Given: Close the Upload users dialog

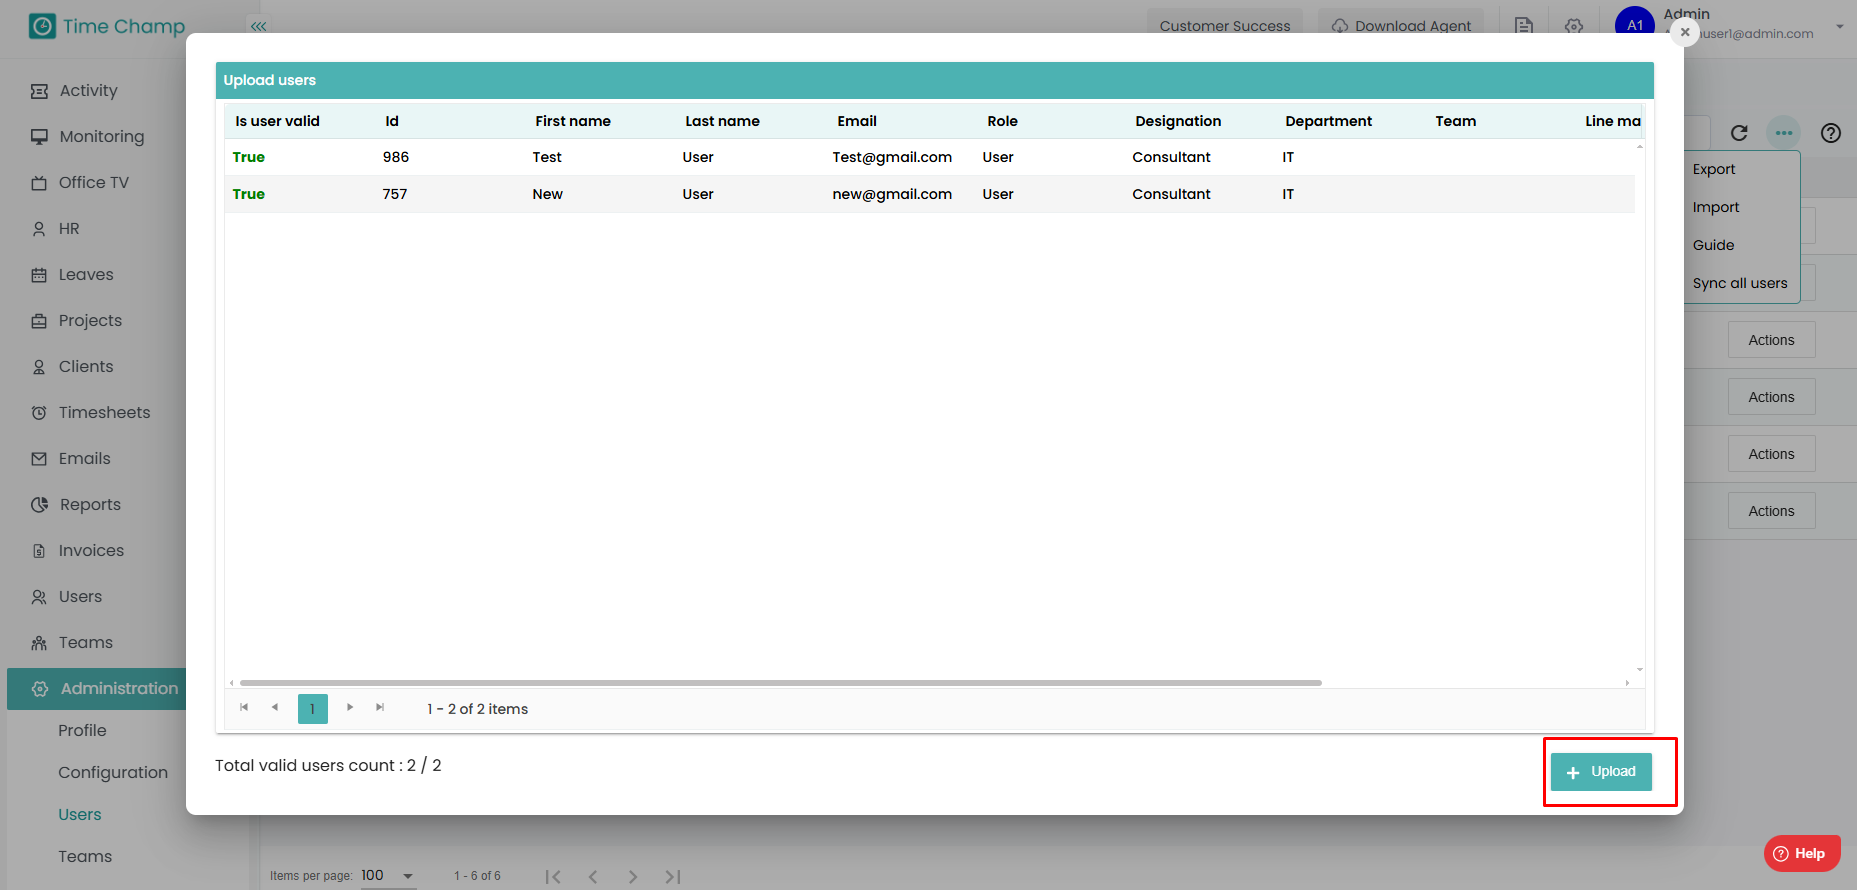Looking at the screenshot, I should (1684, 32).
